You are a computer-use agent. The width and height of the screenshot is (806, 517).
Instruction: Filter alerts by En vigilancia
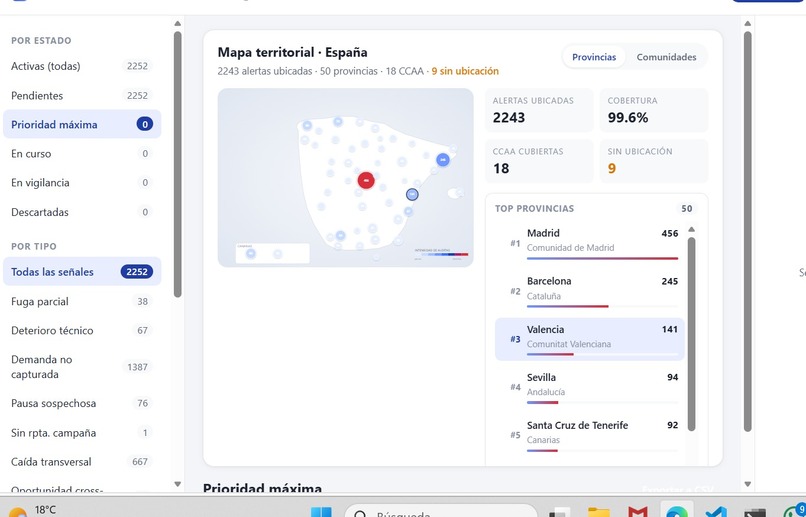[82, 182]
